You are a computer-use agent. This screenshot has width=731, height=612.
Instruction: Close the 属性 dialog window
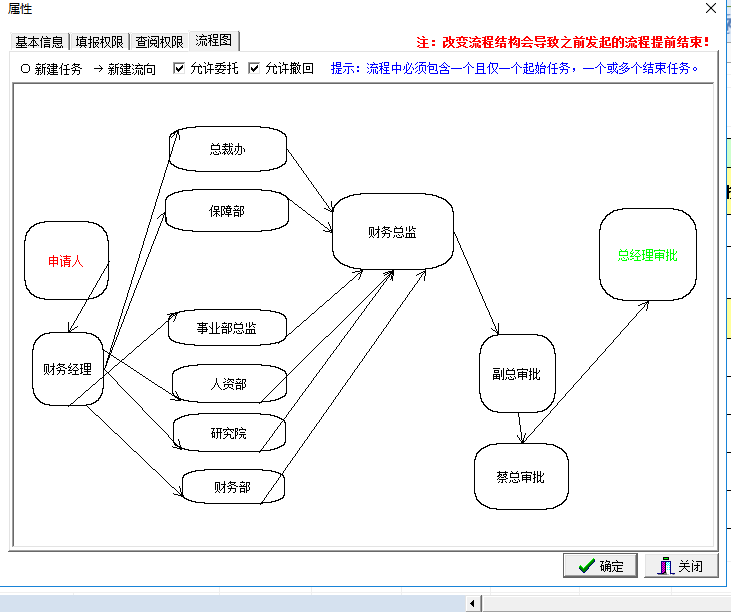click(711, 8)
